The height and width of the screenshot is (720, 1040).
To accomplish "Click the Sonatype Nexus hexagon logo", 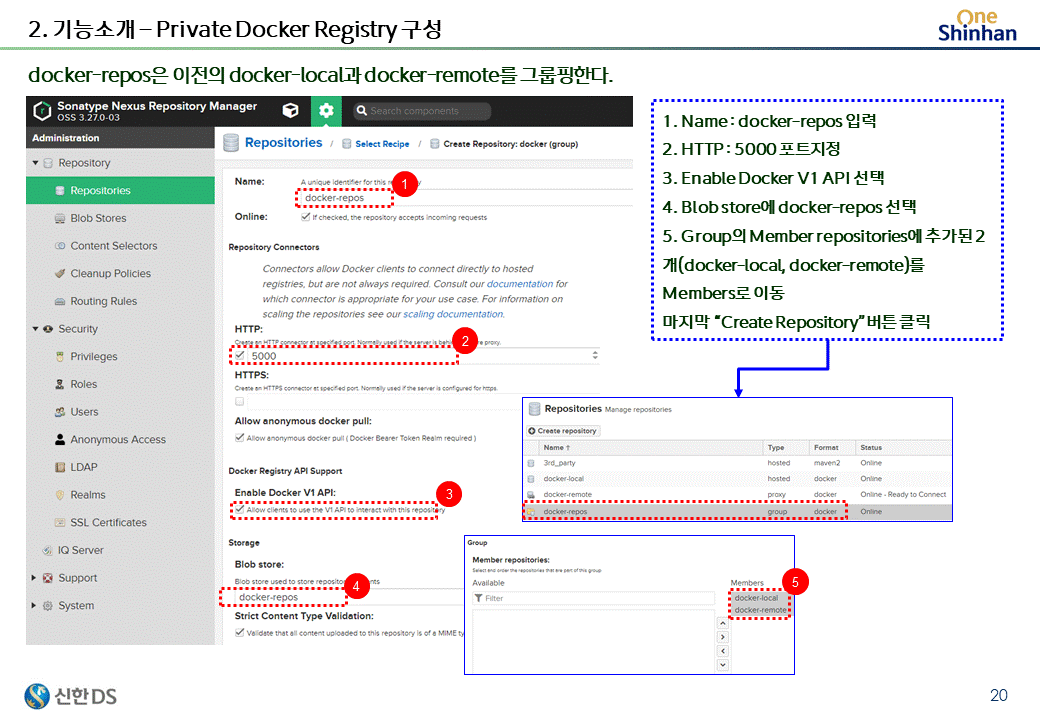I will [x=42, y=111].
